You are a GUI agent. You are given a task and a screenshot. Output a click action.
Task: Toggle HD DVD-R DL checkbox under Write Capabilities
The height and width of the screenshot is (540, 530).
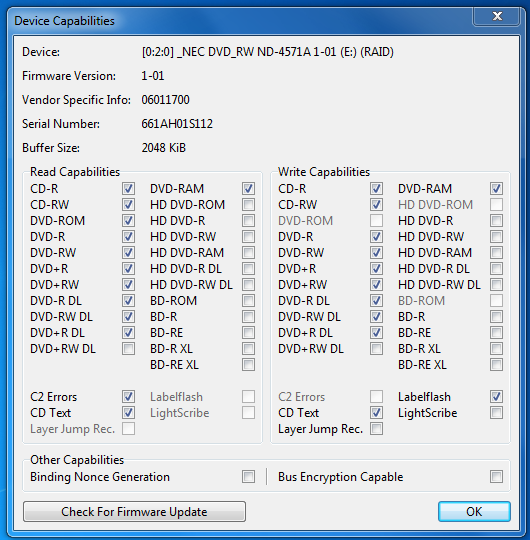point(496,269)
